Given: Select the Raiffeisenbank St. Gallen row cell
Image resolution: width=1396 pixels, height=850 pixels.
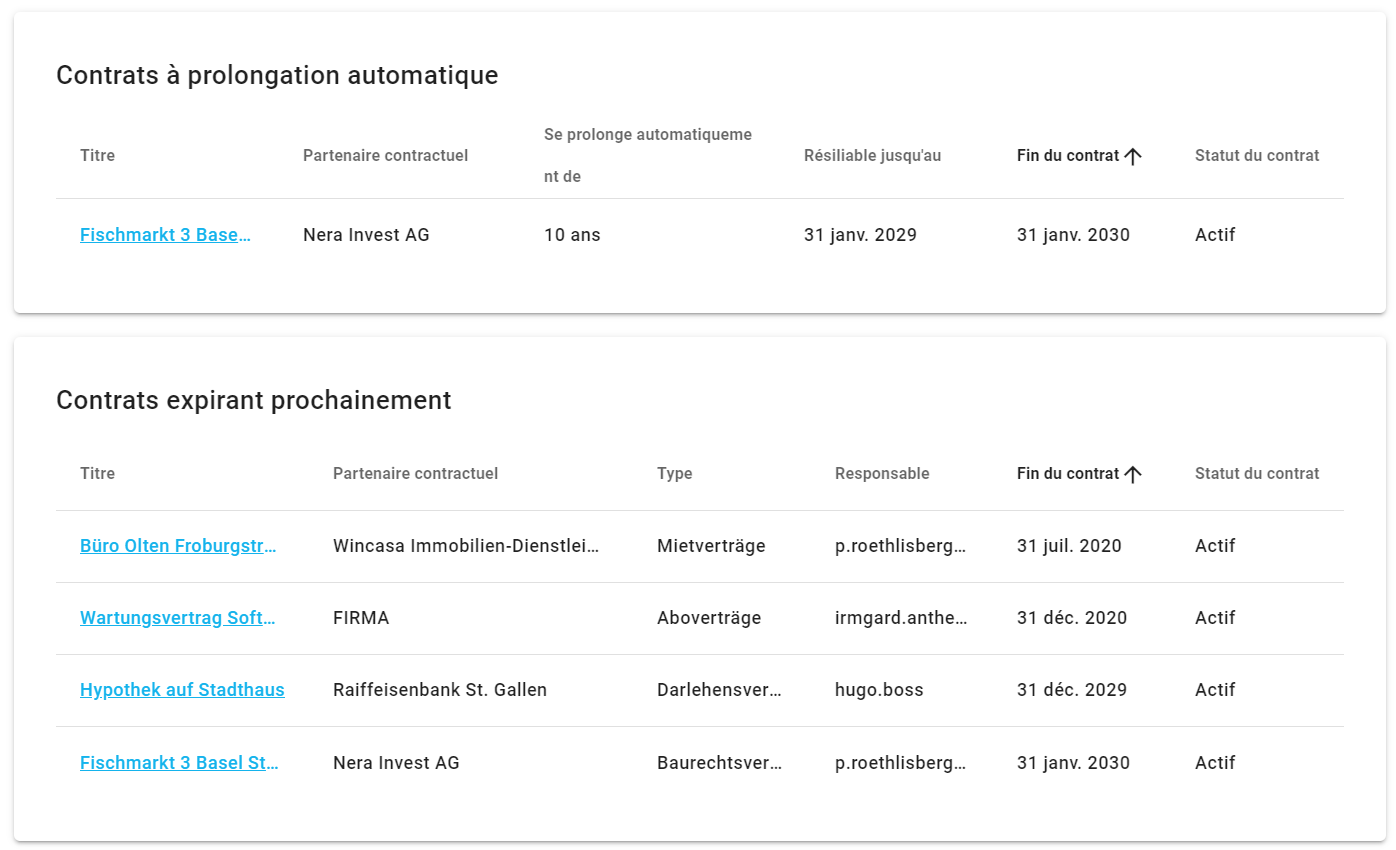Looking at the screenshot, I should pos(440,690).
